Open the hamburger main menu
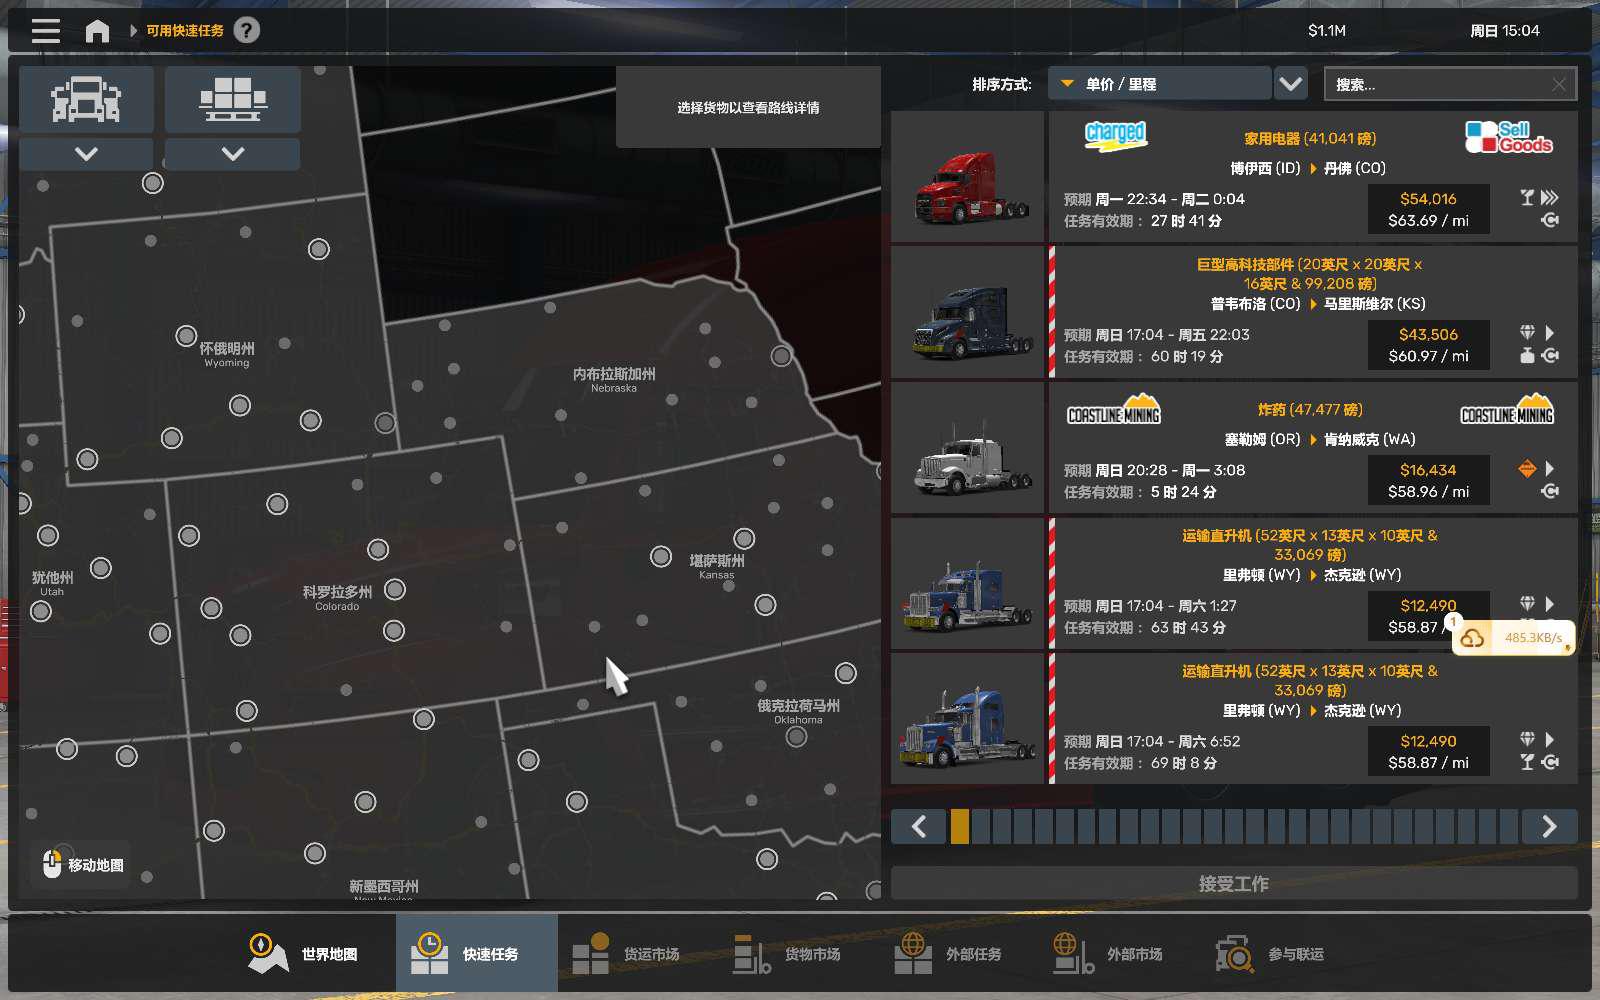The width and height of the screenshot is (1600, 1000). click(x=45, y=31)
